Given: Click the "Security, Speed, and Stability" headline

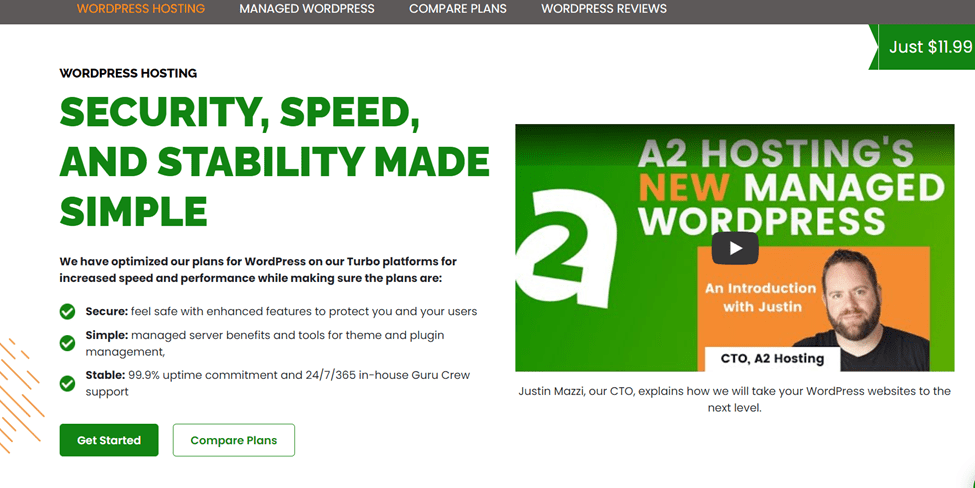Looking at the screenshot, I should (274, 161).
